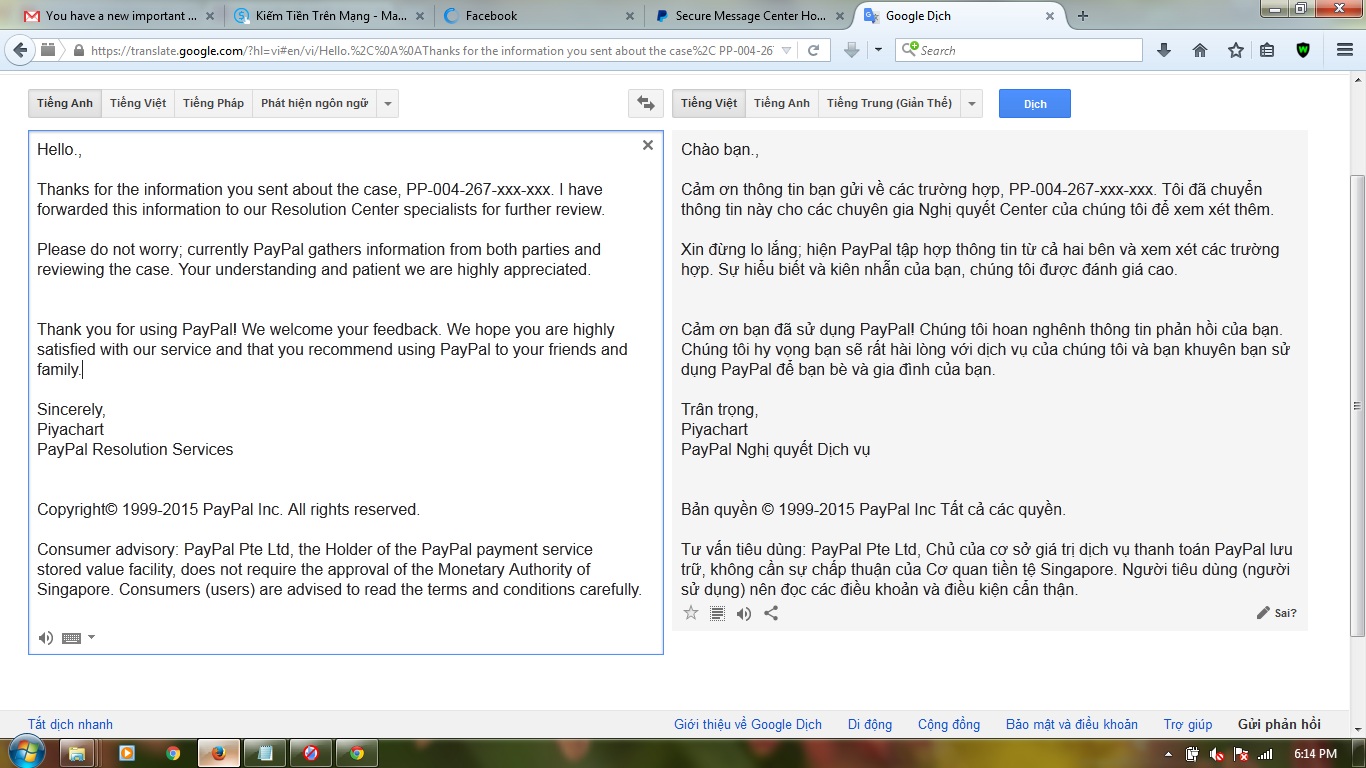Bookmark this page with the star
The width and height of the screenshot is (1366, 768).
tap(1236, 50)
